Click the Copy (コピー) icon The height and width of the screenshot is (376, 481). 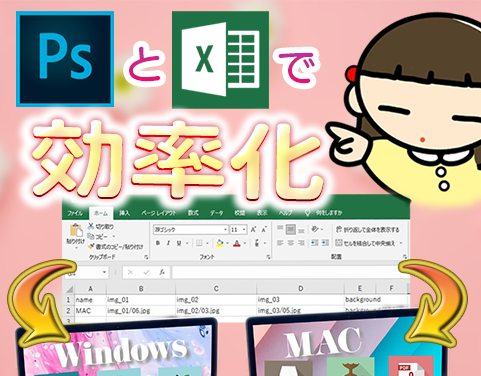(91, 236)
